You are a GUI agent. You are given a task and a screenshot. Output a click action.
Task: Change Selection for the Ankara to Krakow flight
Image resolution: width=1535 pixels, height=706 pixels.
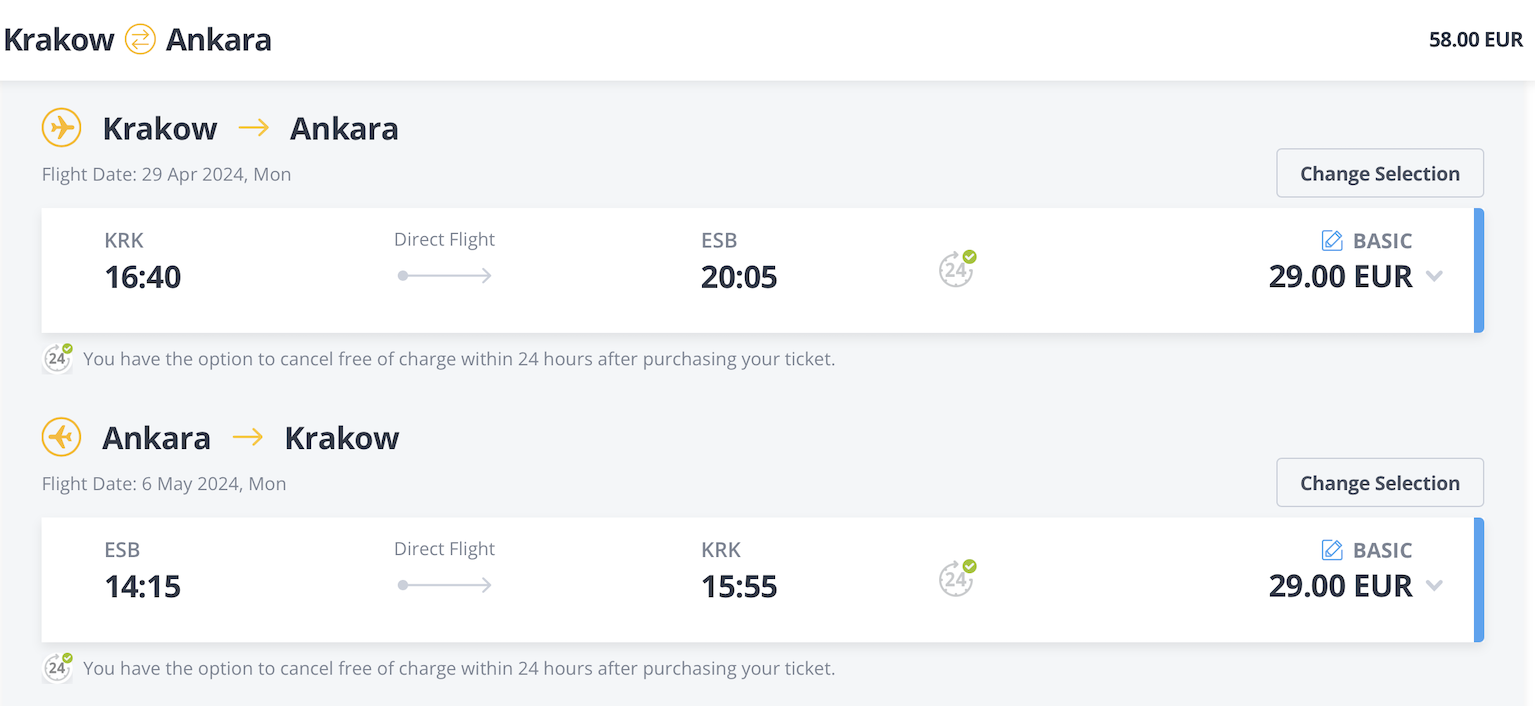(1380, 483)
